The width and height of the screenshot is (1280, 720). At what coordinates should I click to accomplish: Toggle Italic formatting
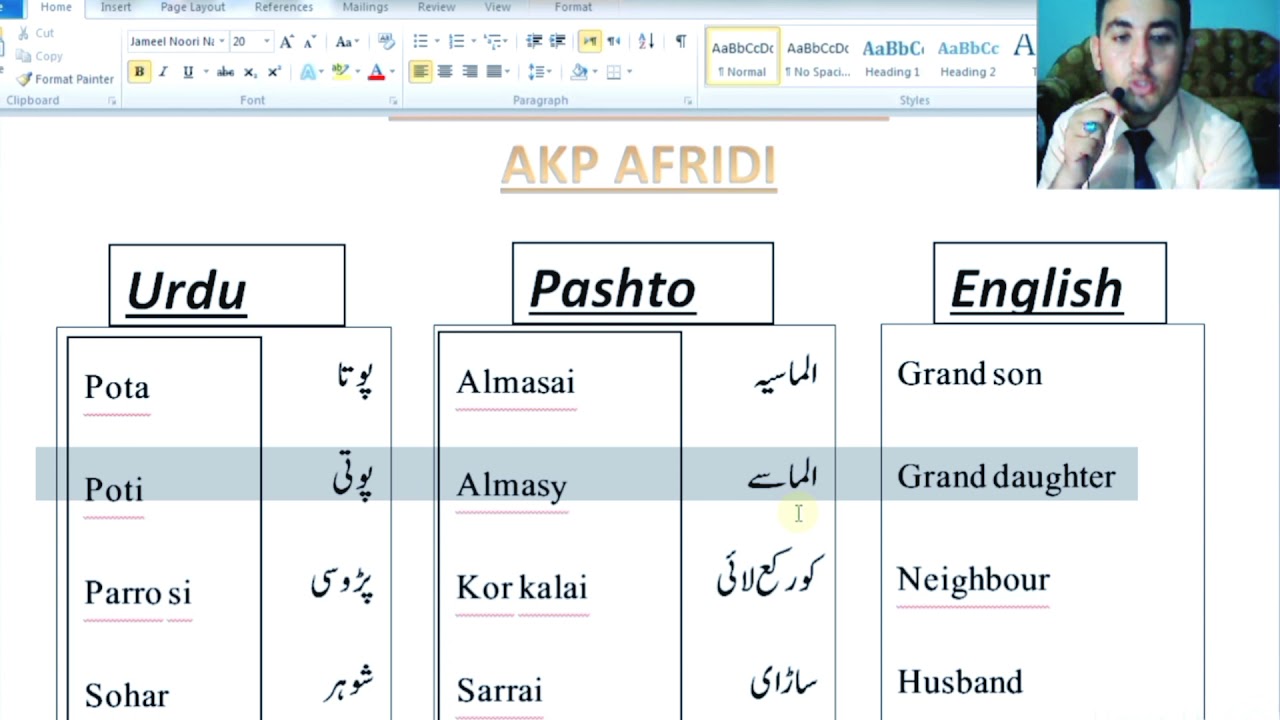pyautogui.click(x=163, y=72)
